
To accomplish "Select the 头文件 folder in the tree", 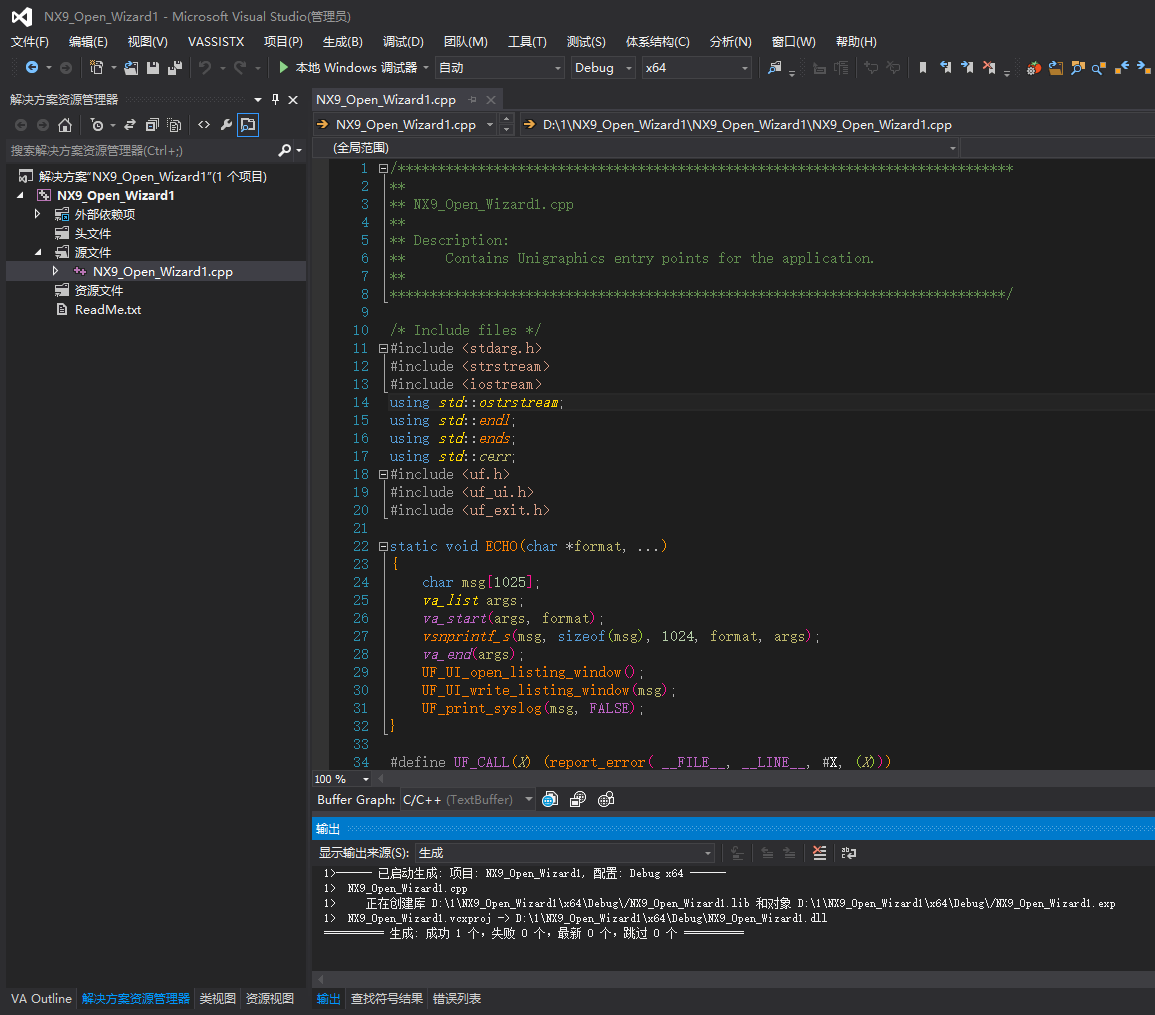I will coord(93,233).
